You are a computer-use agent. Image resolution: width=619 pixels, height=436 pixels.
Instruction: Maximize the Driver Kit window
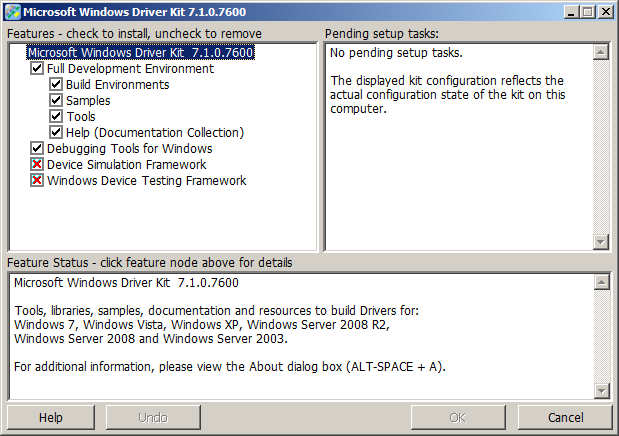587,12
